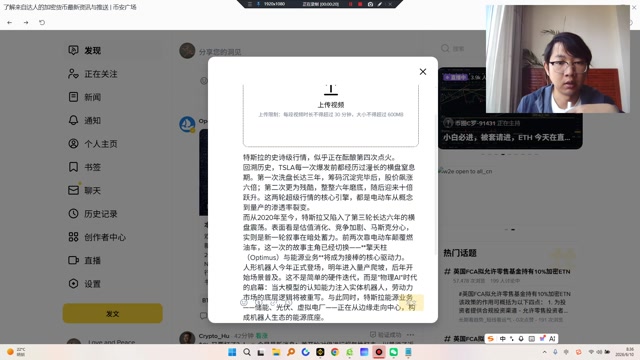This screenshot has width=640, height=360.
Task: Click the IME voice input microphone
Action: [521, 339]
